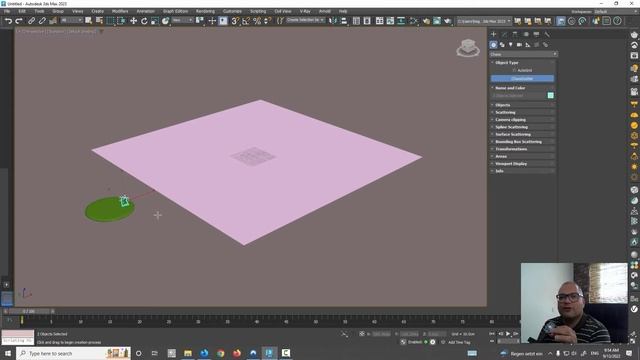Click the Redo arrow in main toolbar

tap(19, 21)
